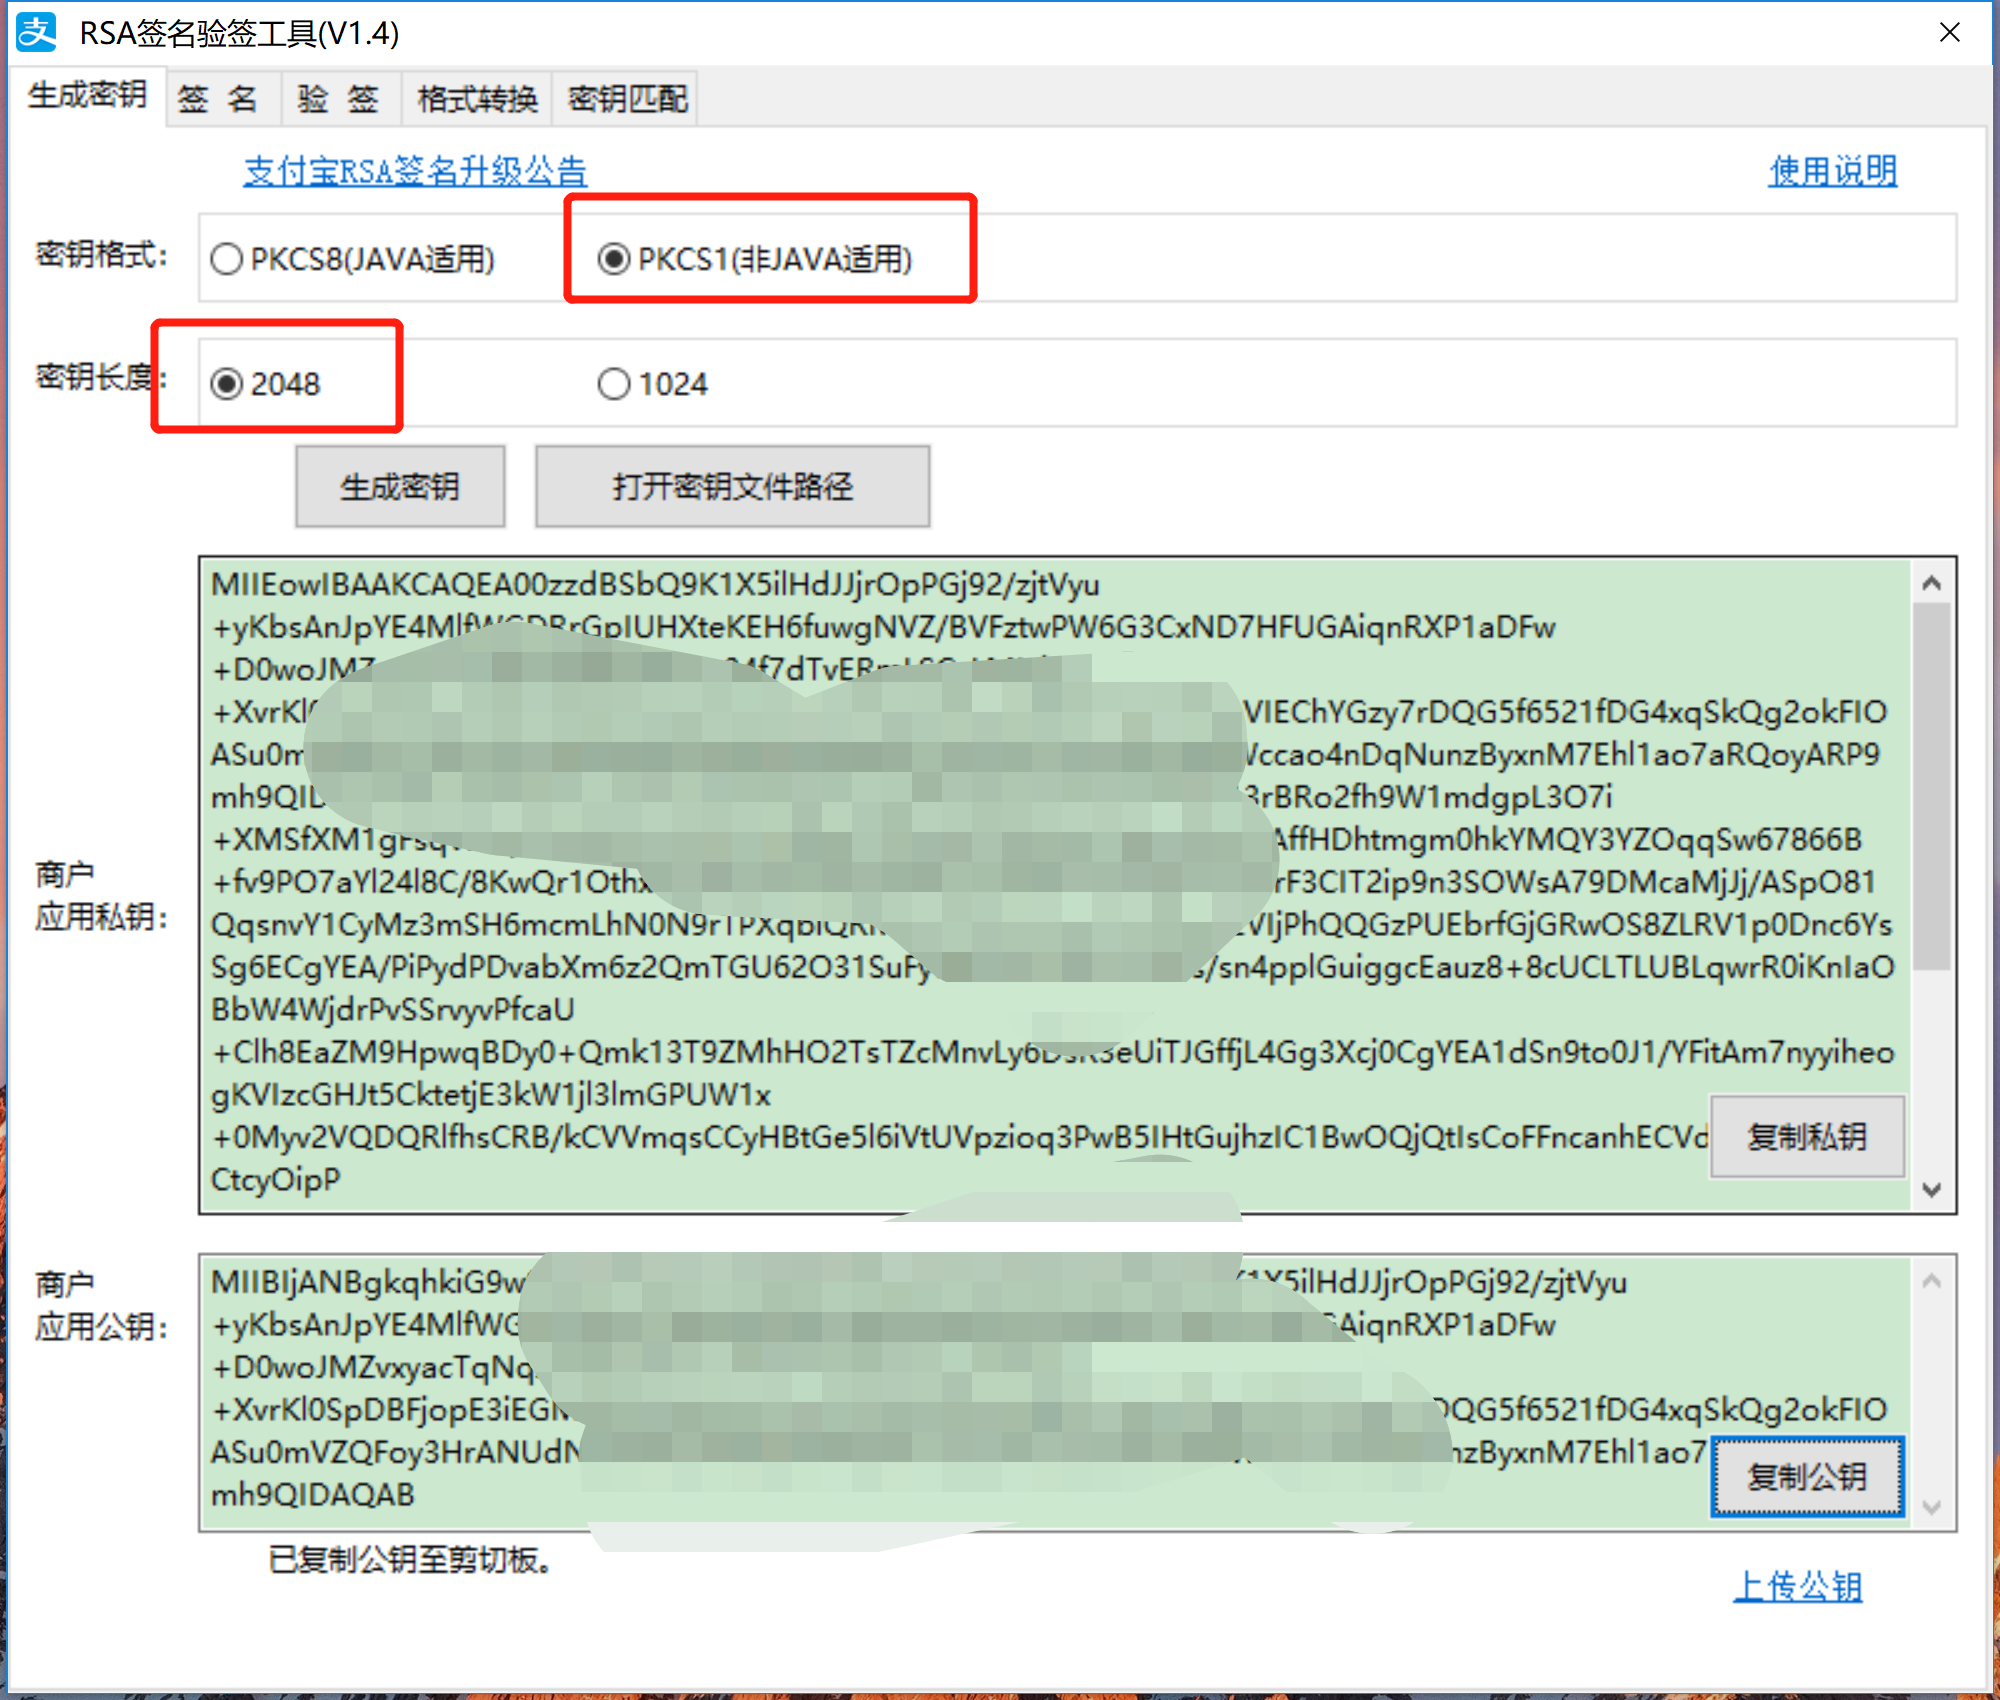Switch to the 密钥匹配 tab

pos(627,99)
